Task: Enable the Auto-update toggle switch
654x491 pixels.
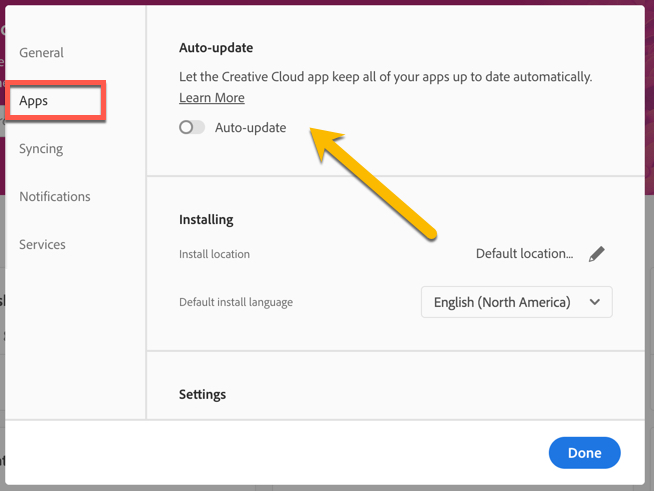Action: pos(191,128)
